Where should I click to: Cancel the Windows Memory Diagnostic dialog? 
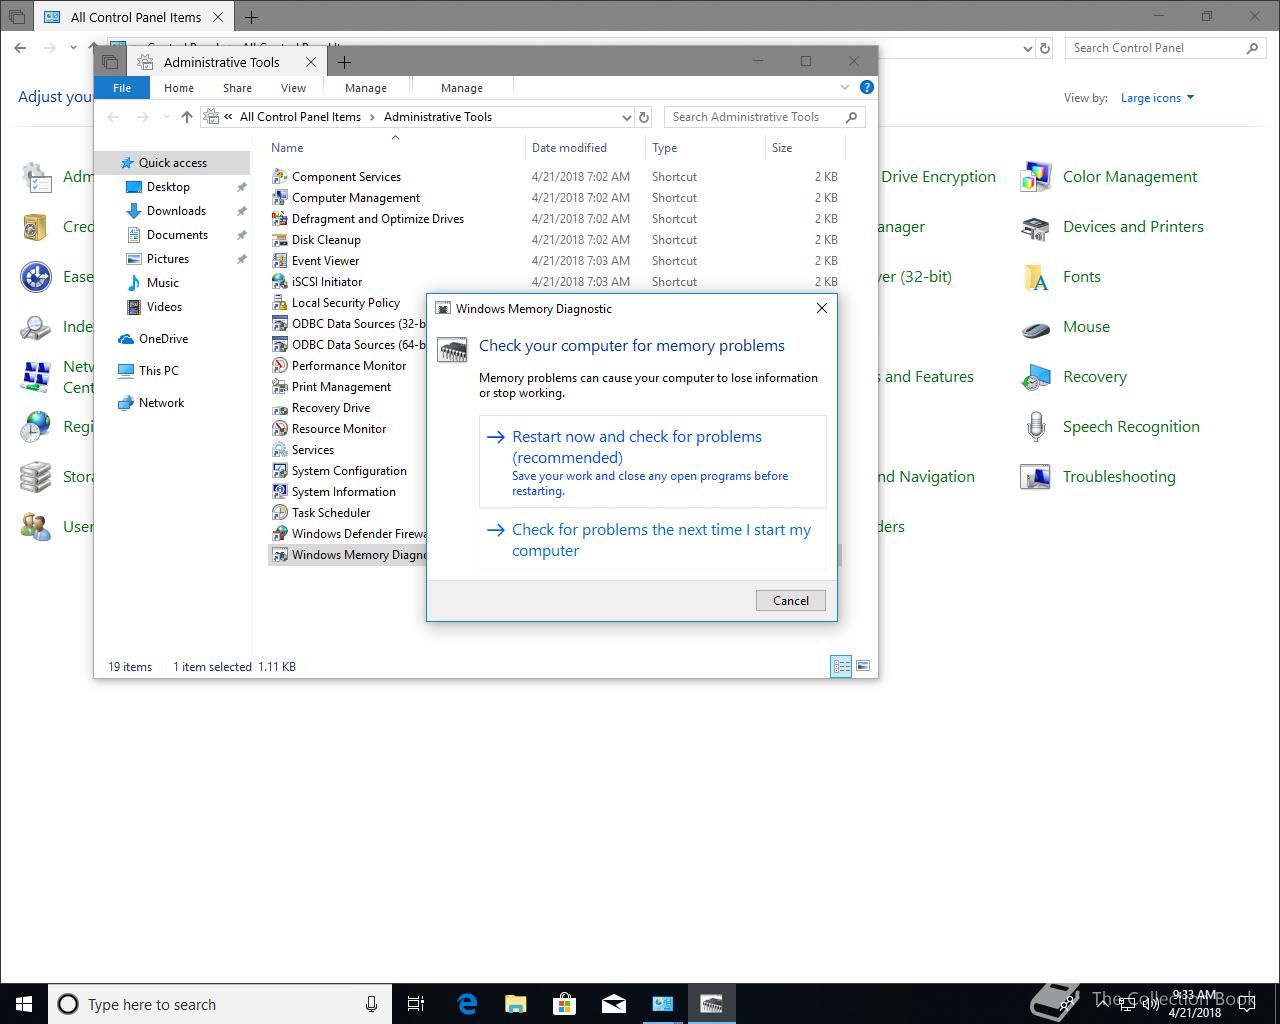(790, 600)
